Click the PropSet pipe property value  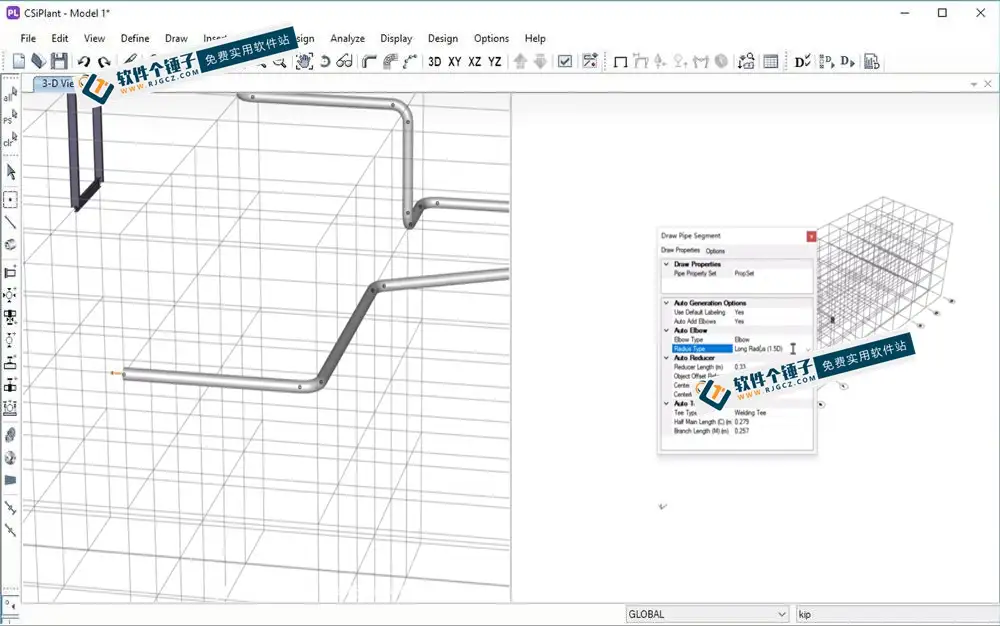pyautogui.click(x=744, y=273)
